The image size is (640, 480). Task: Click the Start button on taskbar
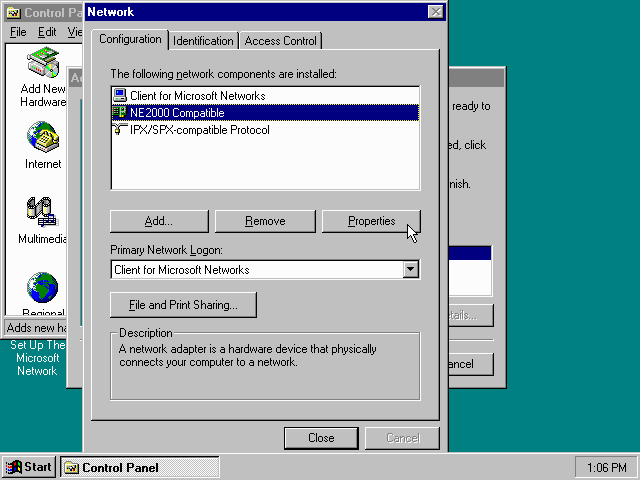(x=29, y=467)
